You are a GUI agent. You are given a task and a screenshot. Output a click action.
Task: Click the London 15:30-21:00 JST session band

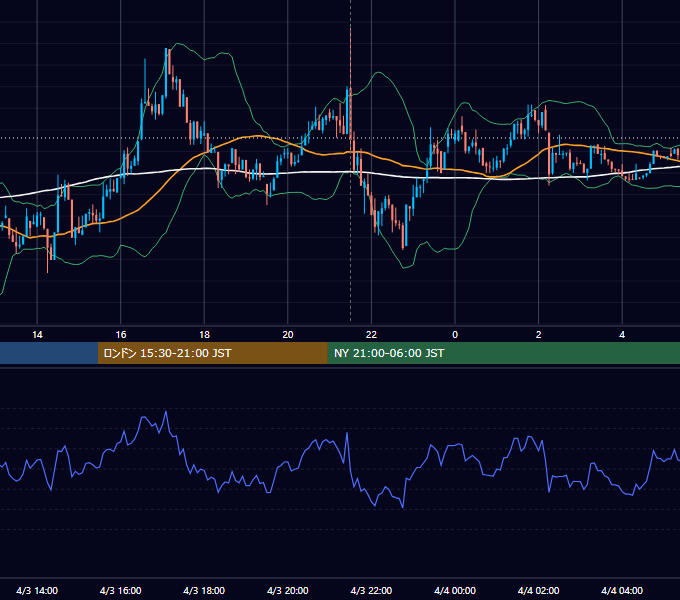[212, 353]
